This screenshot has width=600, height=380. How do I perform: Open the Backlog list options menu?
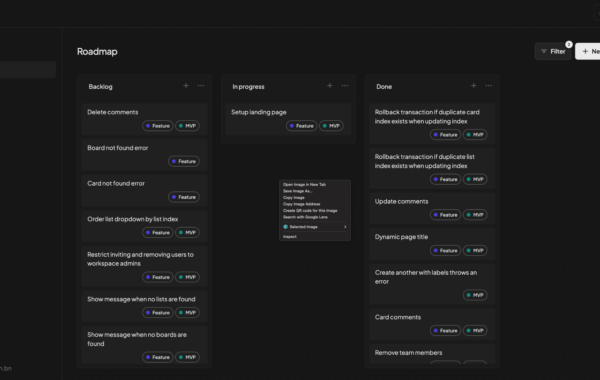201,86
